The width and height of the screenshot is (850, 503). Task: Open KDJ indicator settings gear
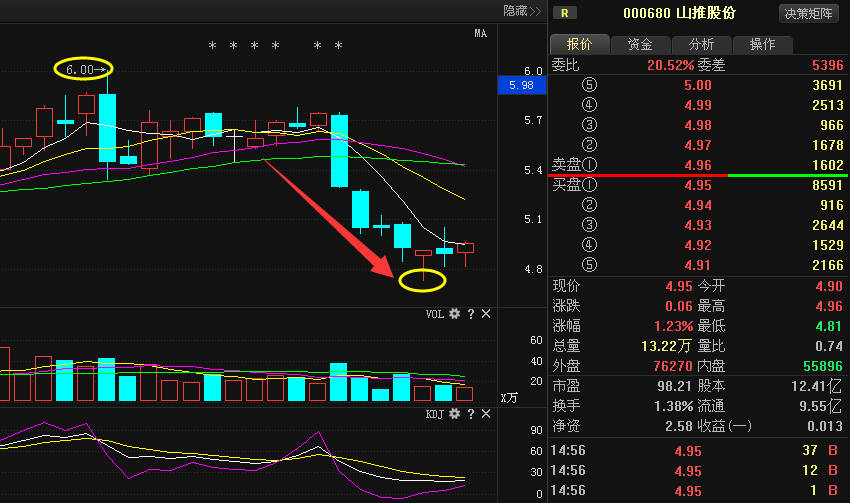(454, 413)
